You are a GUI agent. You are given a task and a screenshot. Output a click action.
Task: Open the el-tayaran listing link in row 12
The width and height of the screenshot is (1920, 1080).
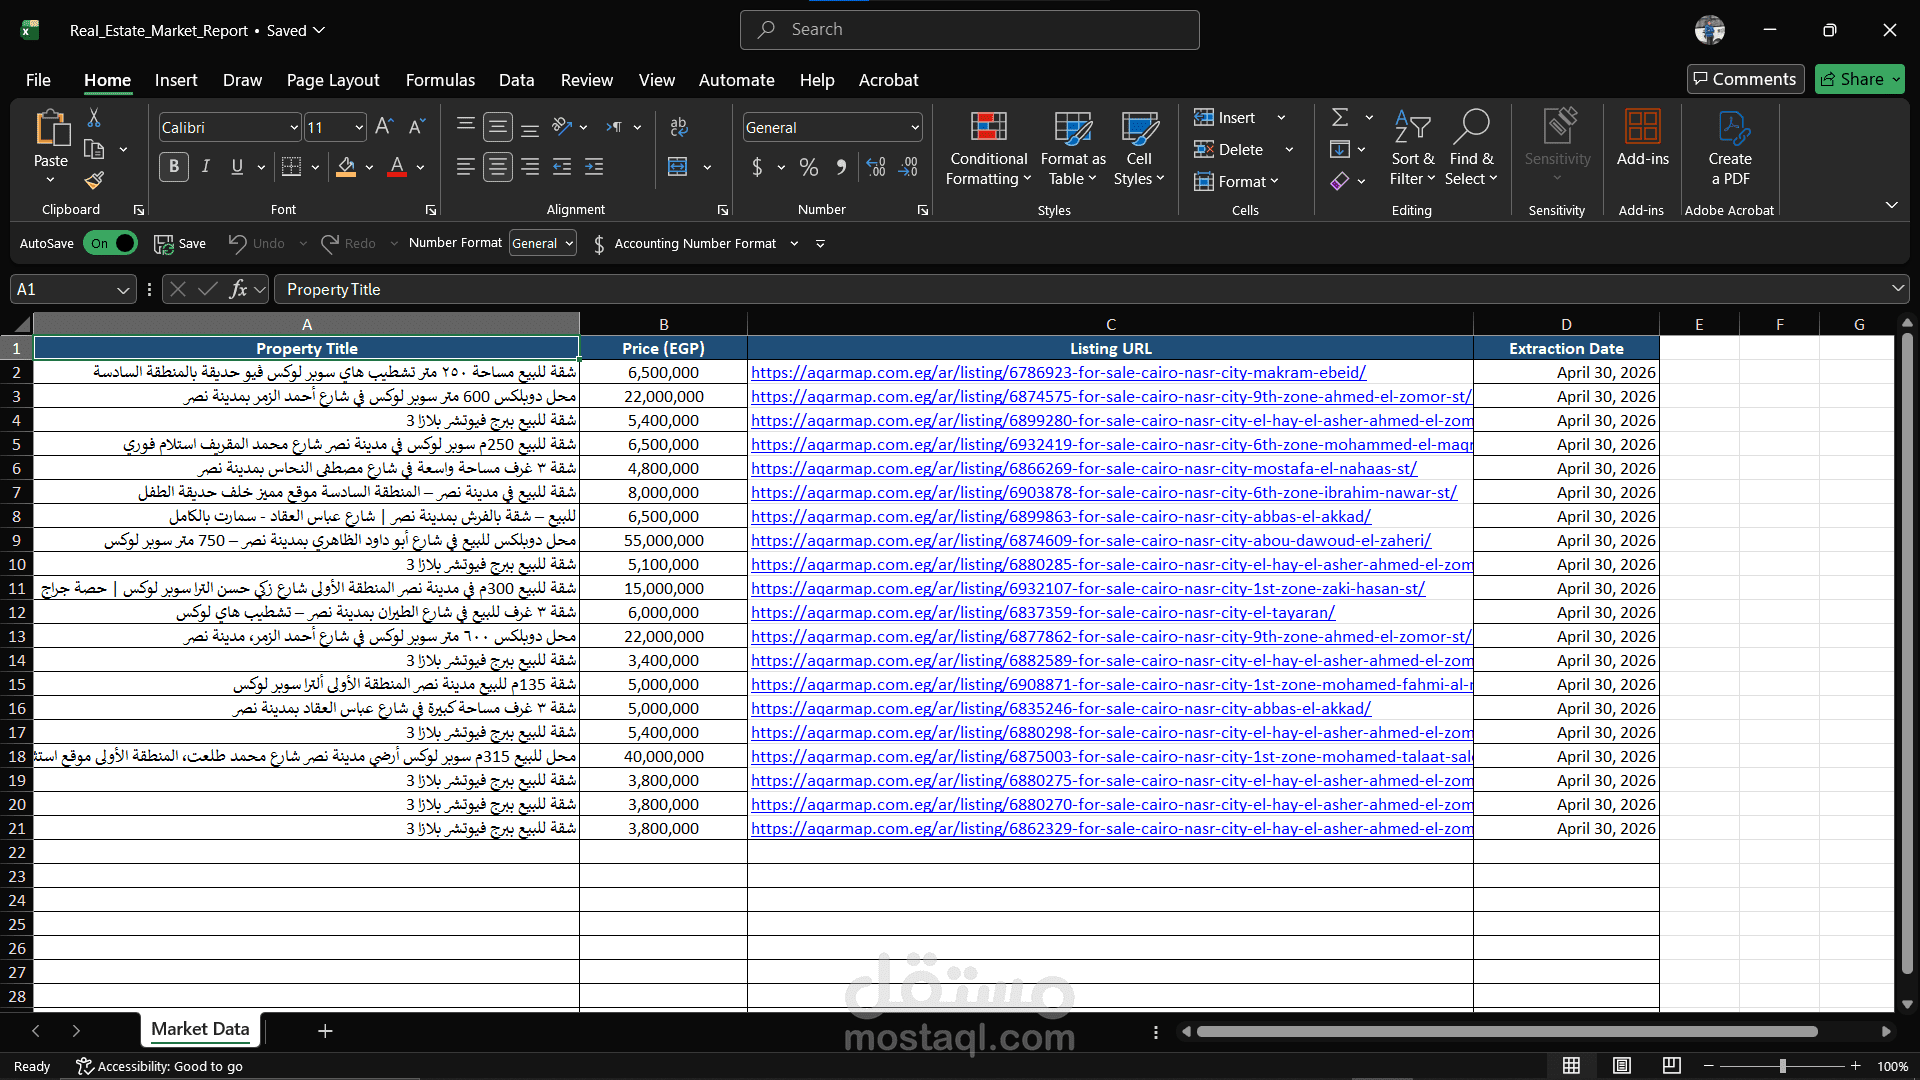pyautogui.click(x=1043, y=612)
